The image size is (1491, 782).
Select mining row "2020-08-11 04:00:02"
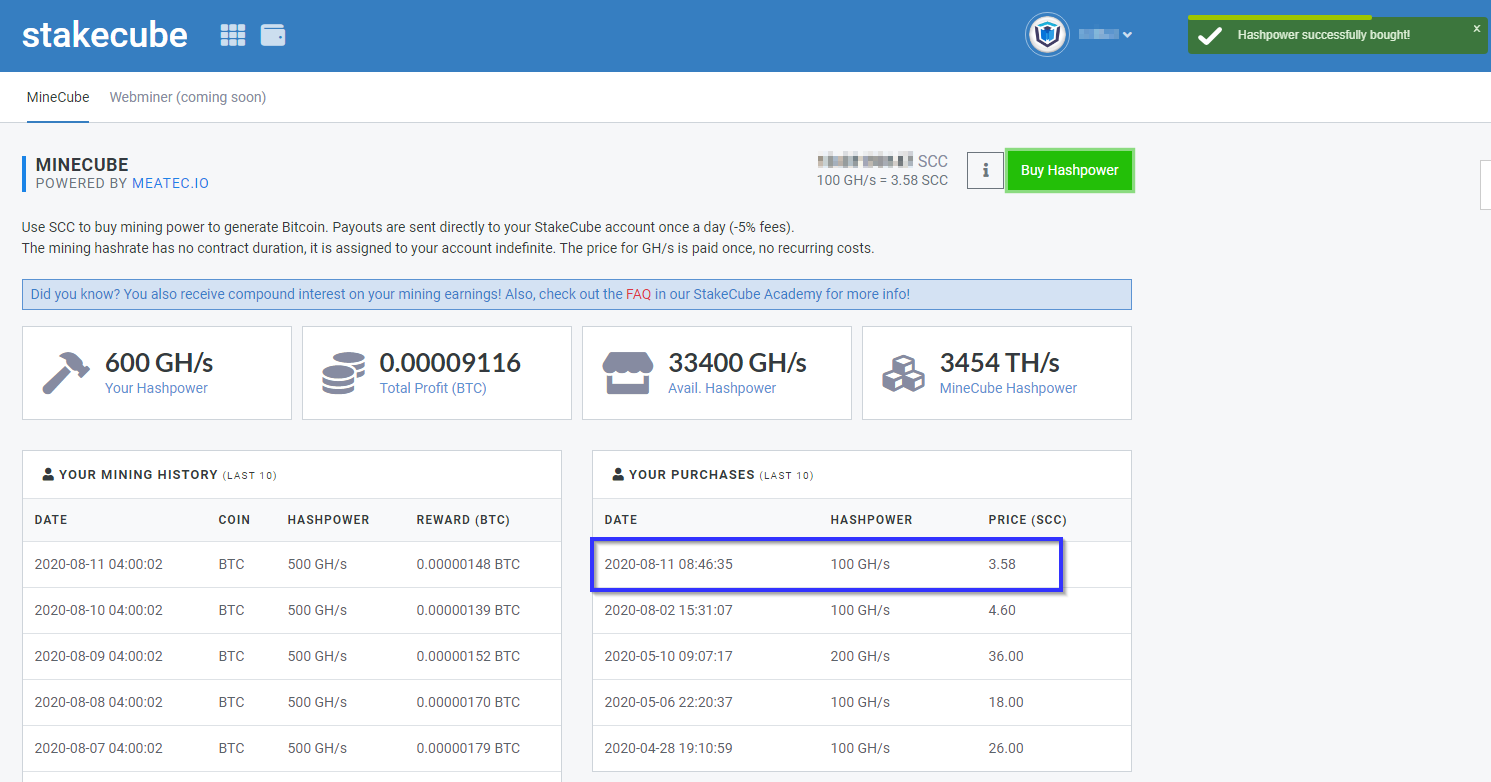pyautogui.click(x=292, y=565)
